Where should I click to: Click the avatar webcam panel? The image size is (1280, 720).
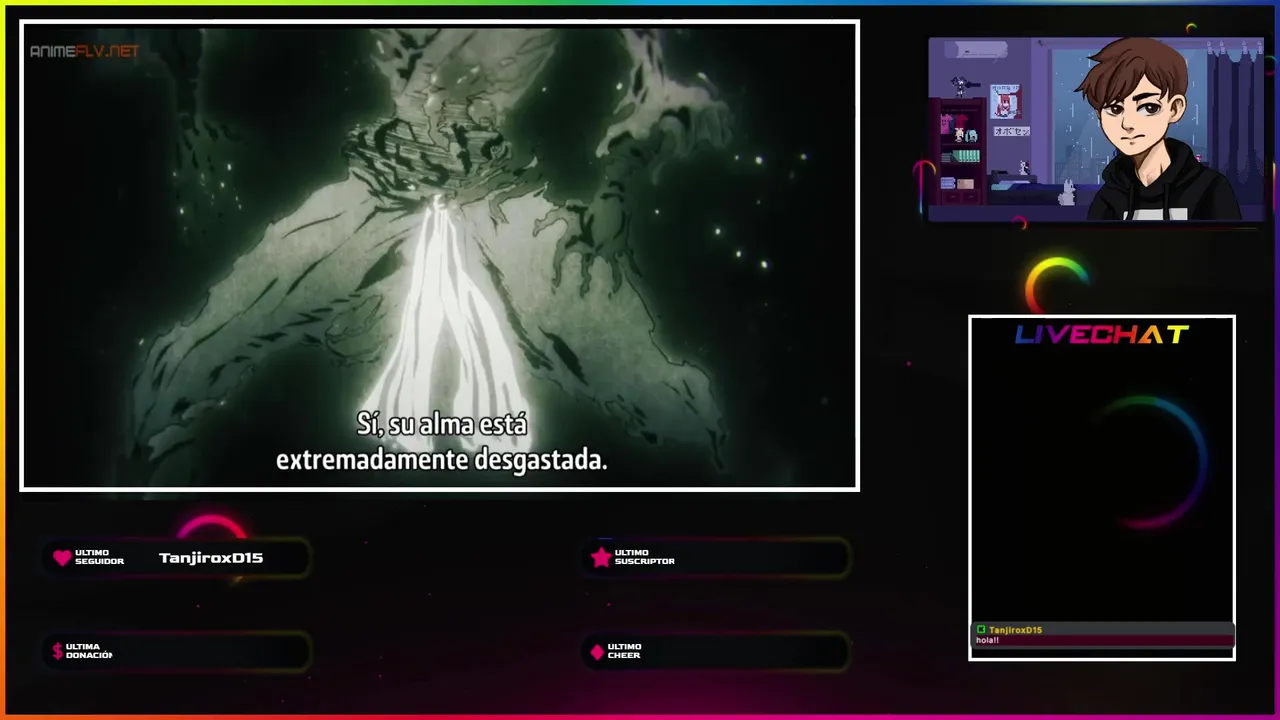(1096, 130)
